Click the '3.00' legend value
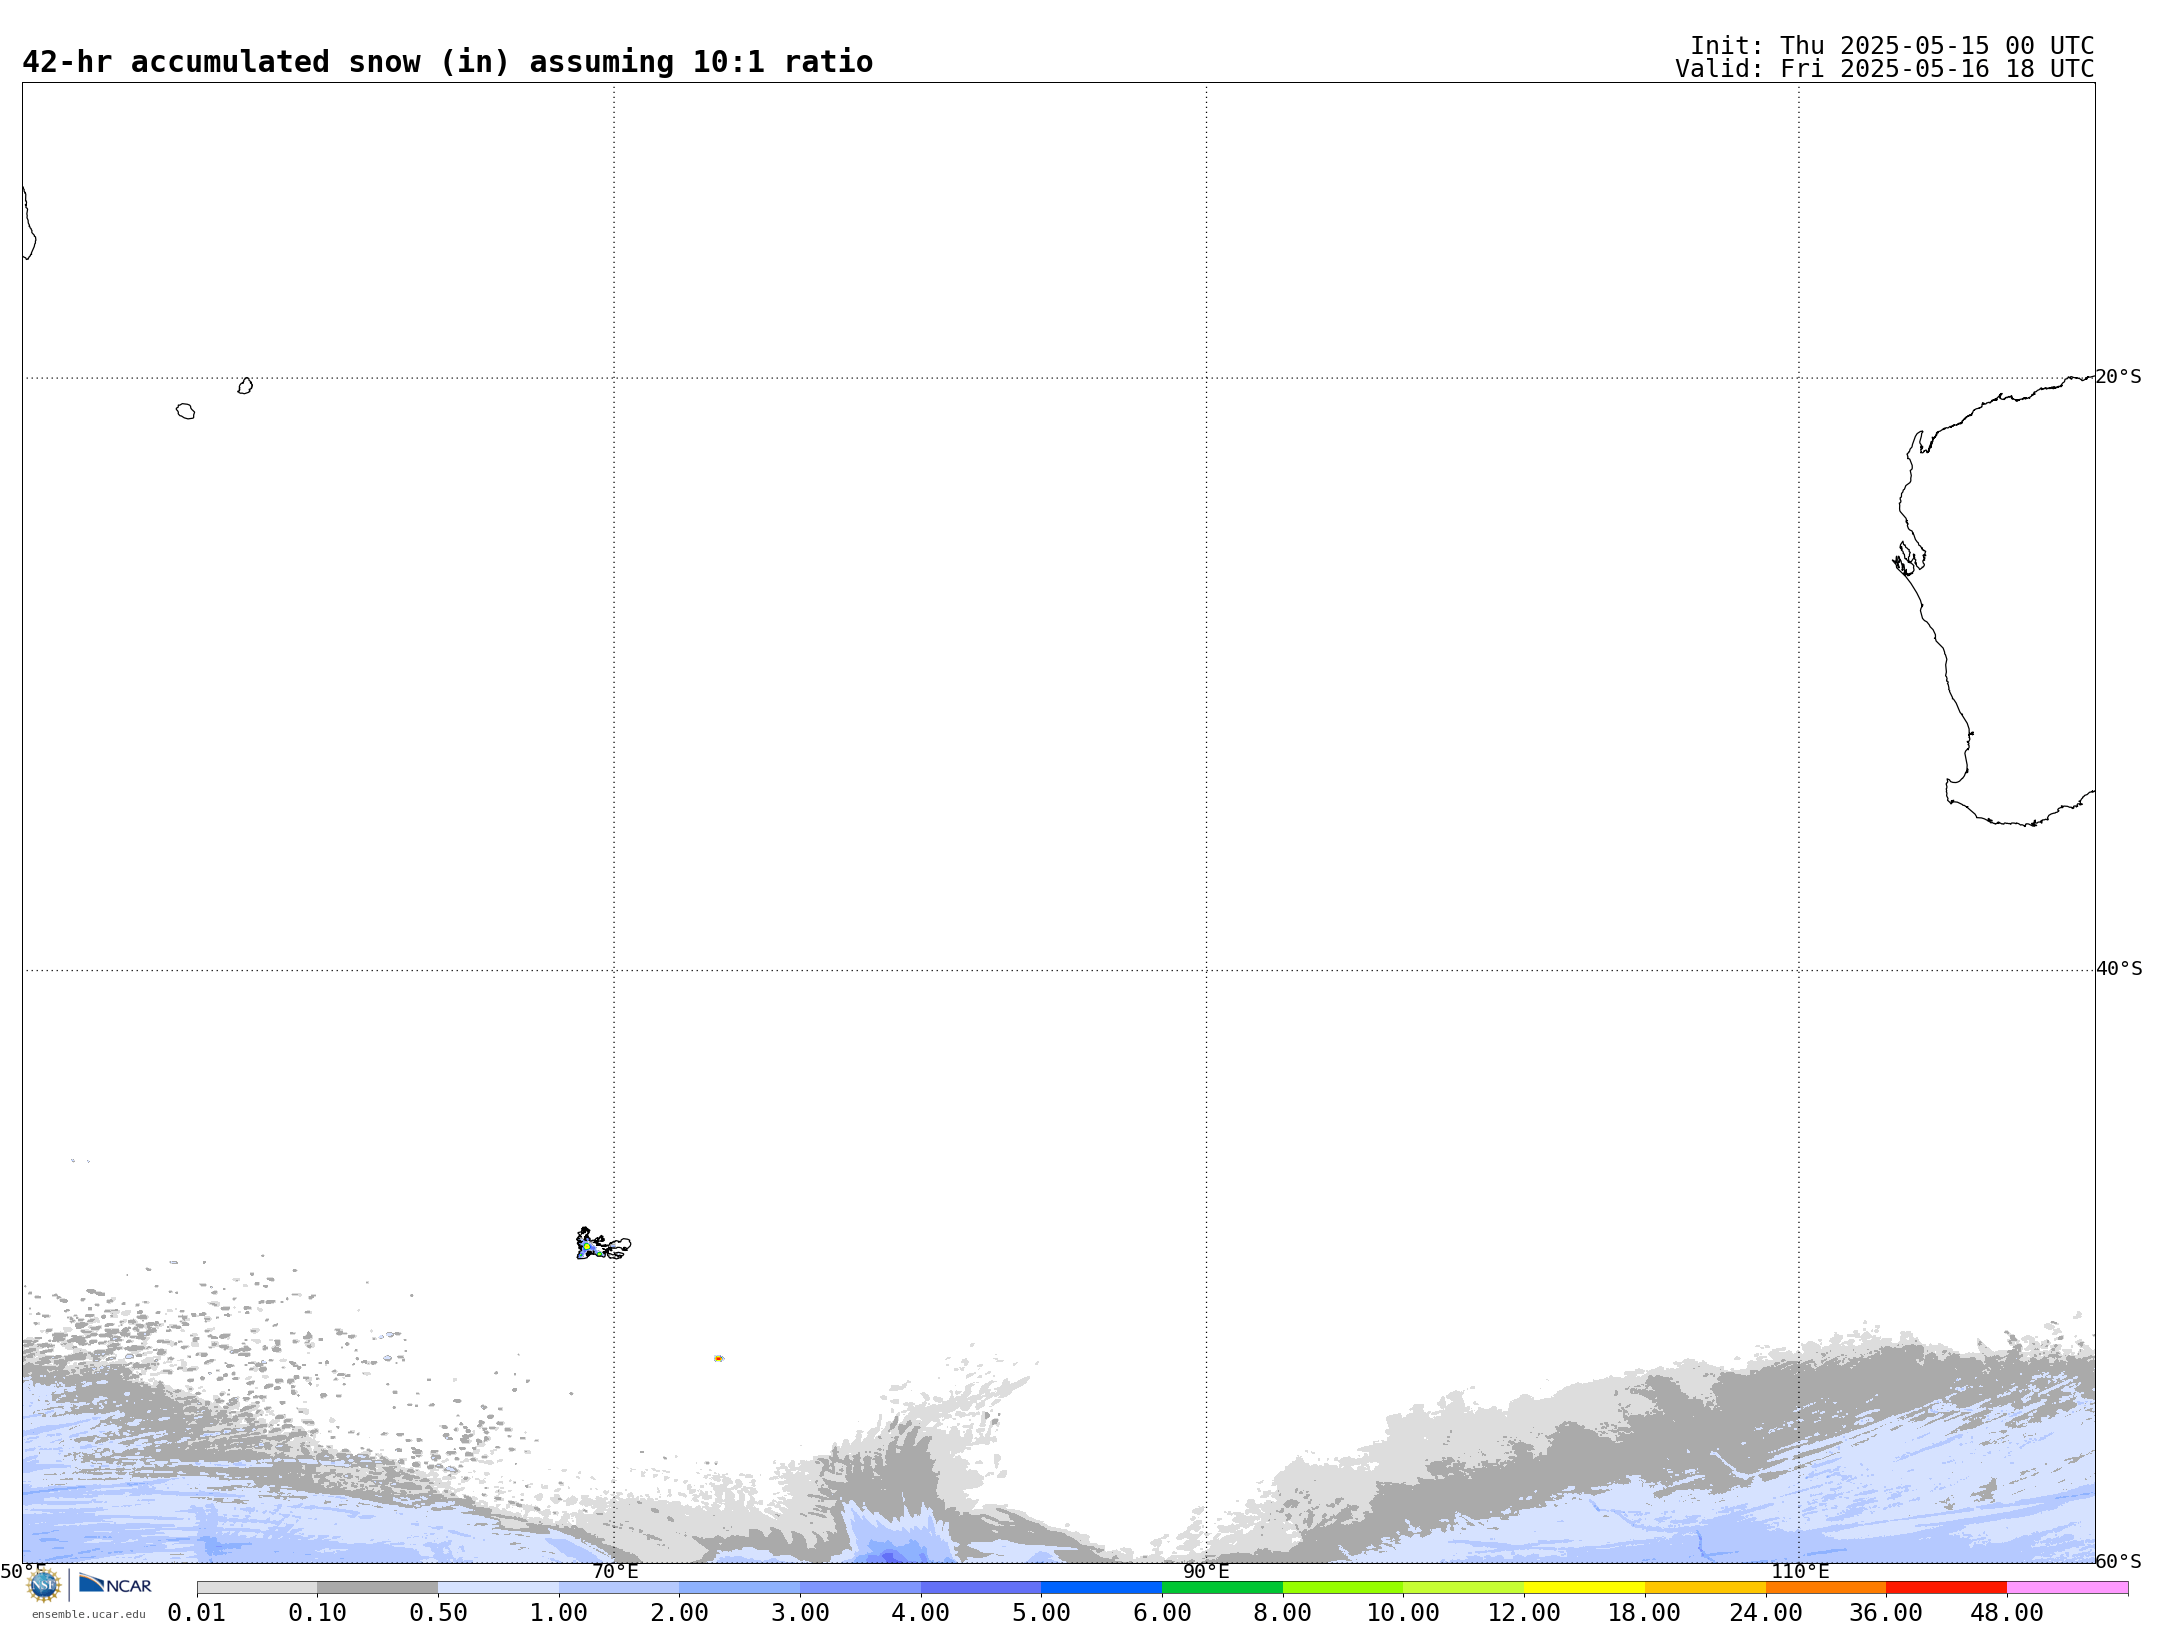The image size is (2160, 1626). (800, 1613)
